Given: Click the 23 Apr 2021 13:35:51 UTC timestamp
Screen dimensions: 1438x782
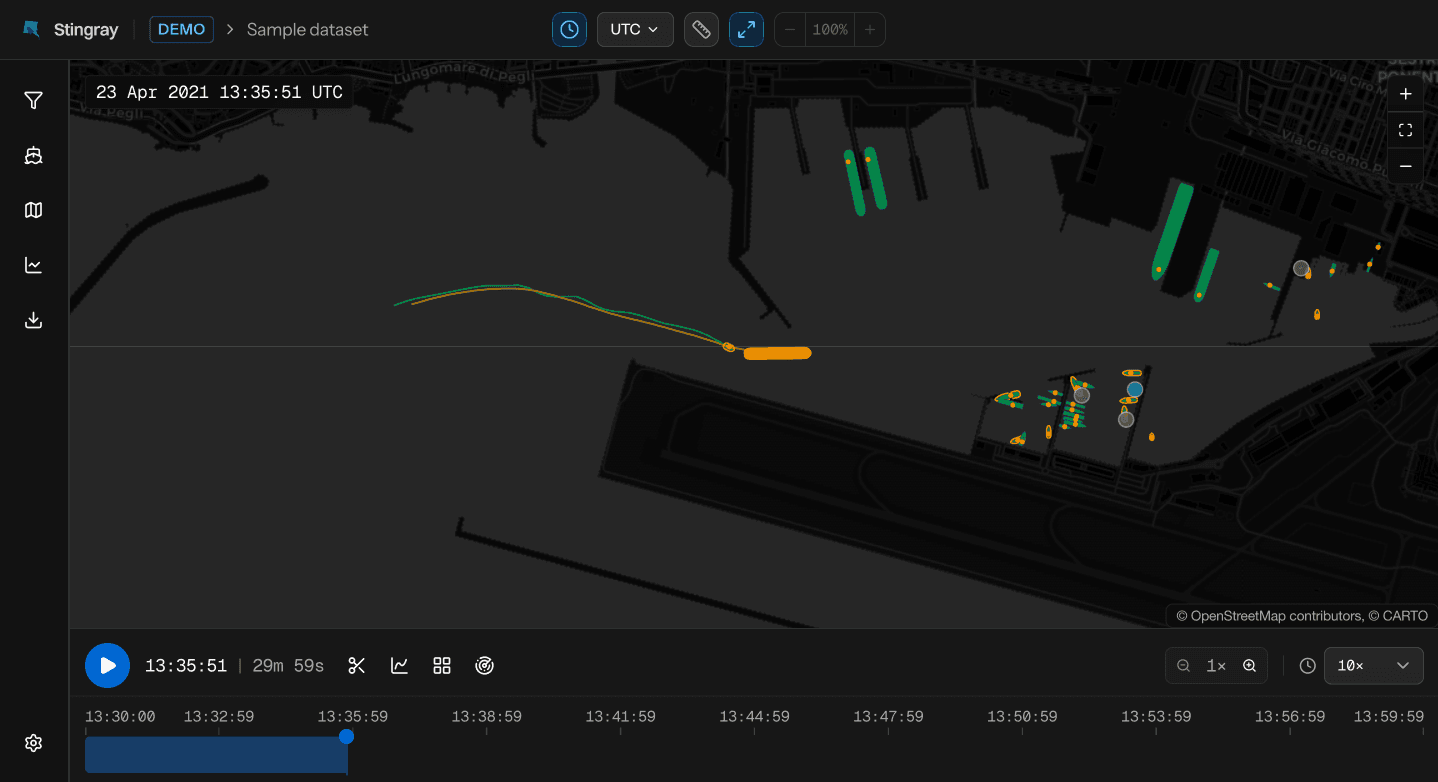Looking at the screenshot, I should tap(219, 92).
